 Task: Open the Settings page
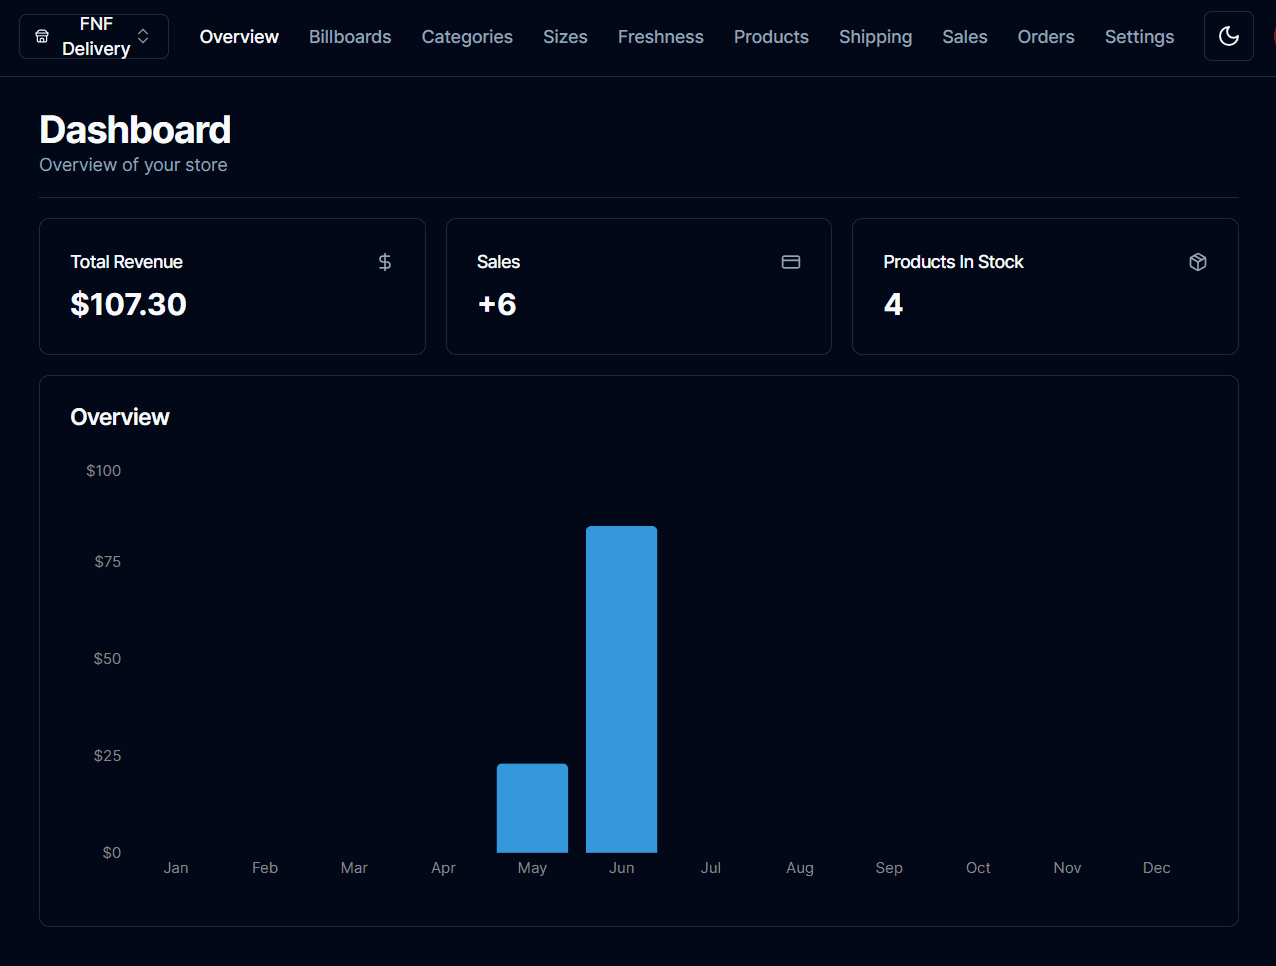coord(1139,36)
